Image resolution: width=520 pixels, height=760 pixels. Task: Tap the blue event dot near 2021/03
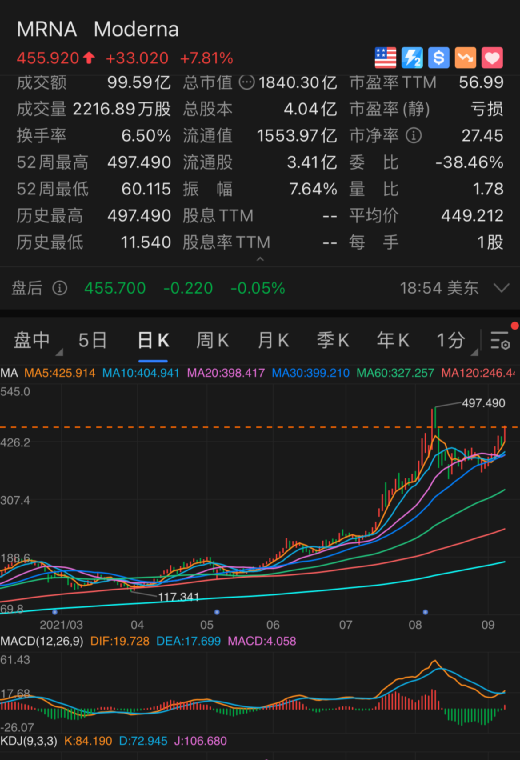coord(55,612)
